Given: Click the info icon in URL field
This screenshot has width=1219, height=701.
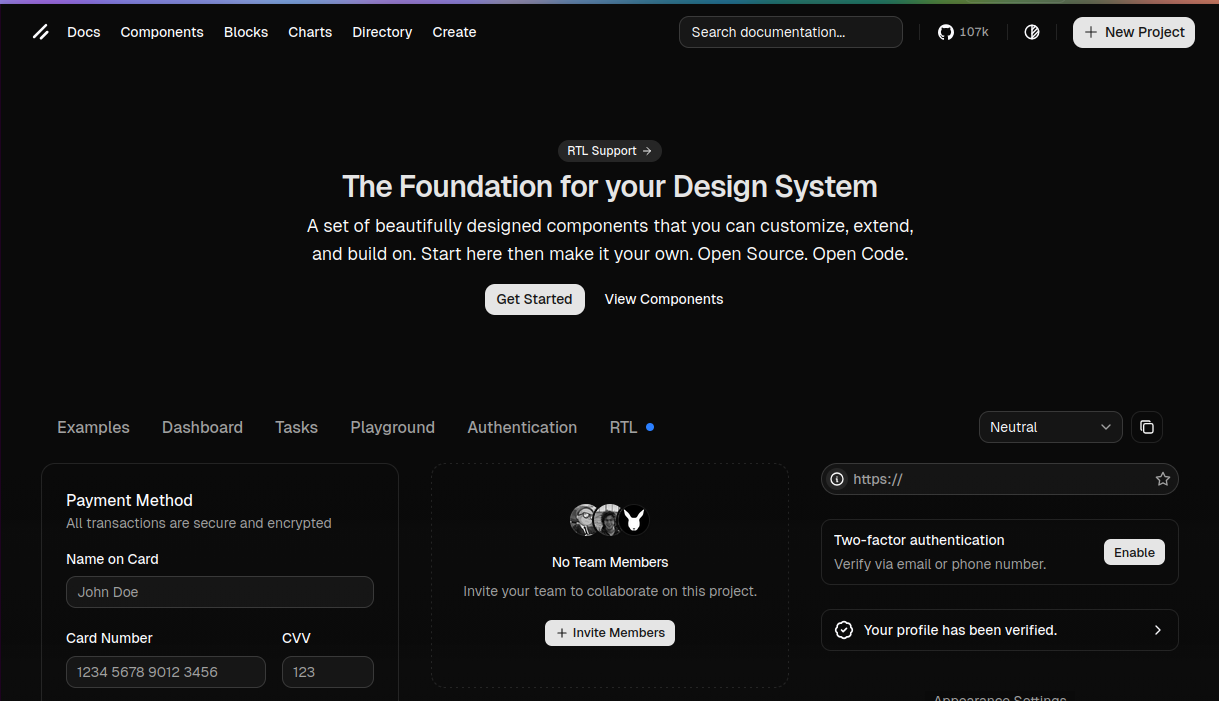Looking at the screenshot, I should (x=837, y=479).
